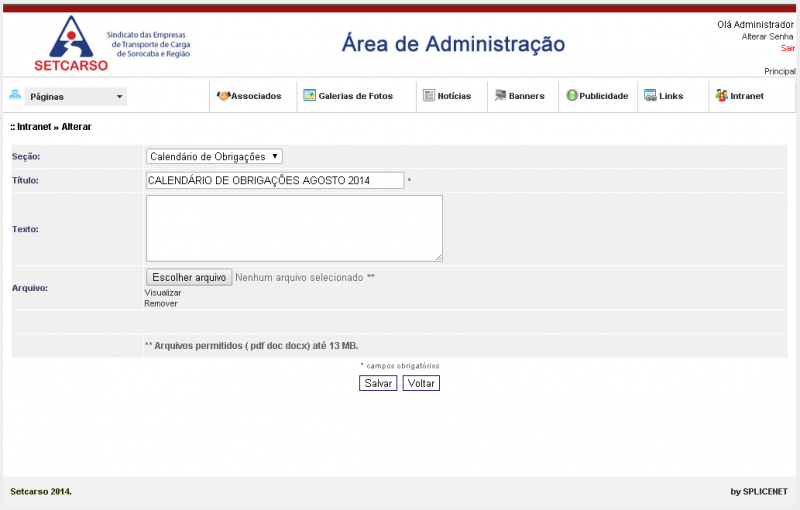The height and width of the screenshot is (510, 800).
Task: Open the Páginas dropdown menu
Action: [x=76, y=97]
